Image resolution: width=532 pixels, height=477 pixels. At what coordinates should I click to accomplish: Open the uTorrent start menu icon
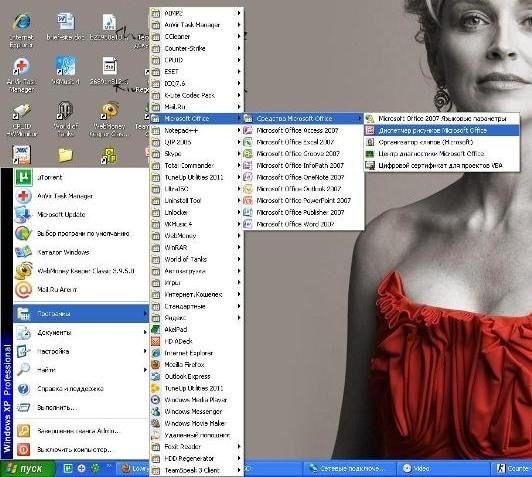point(23,177)
